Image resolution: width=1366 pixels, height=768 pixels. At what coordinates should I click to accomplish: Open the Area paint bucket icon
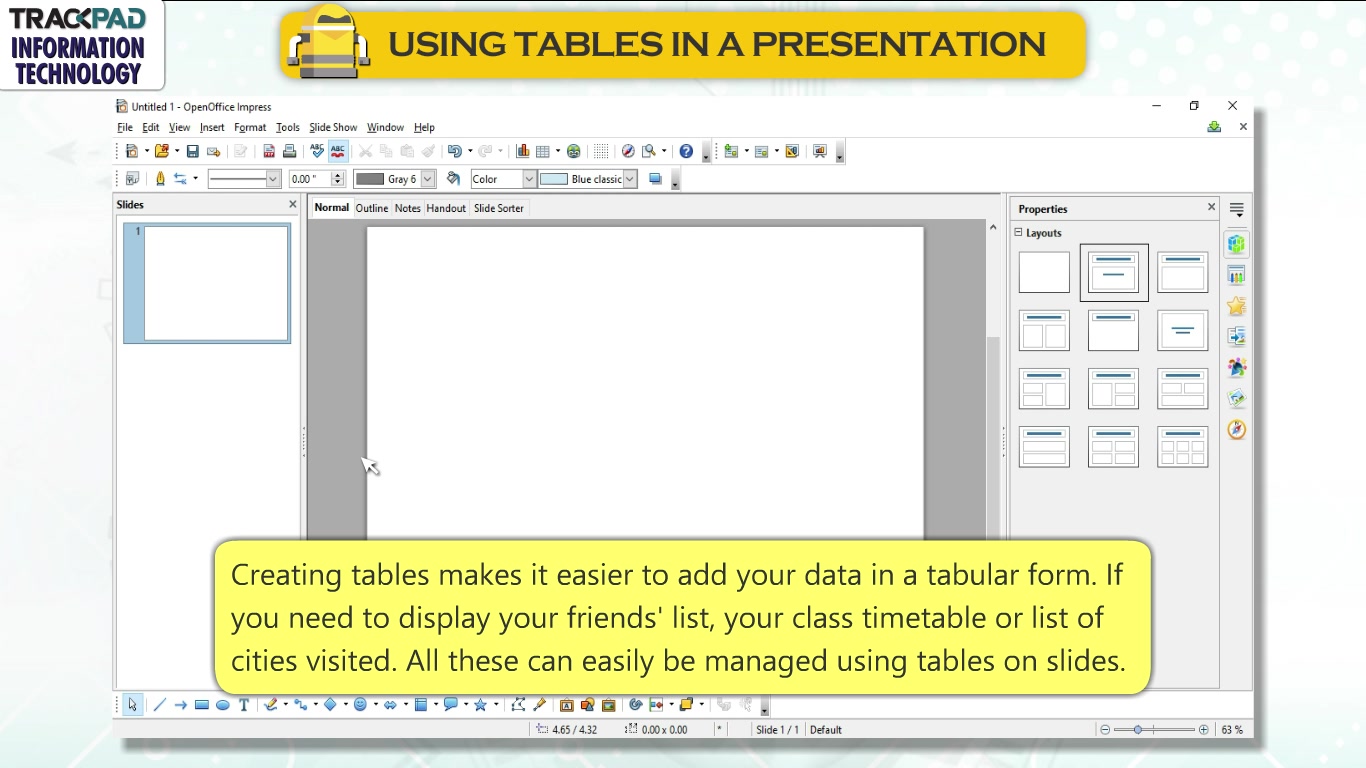pyautogui.click(x=454, y=179)
